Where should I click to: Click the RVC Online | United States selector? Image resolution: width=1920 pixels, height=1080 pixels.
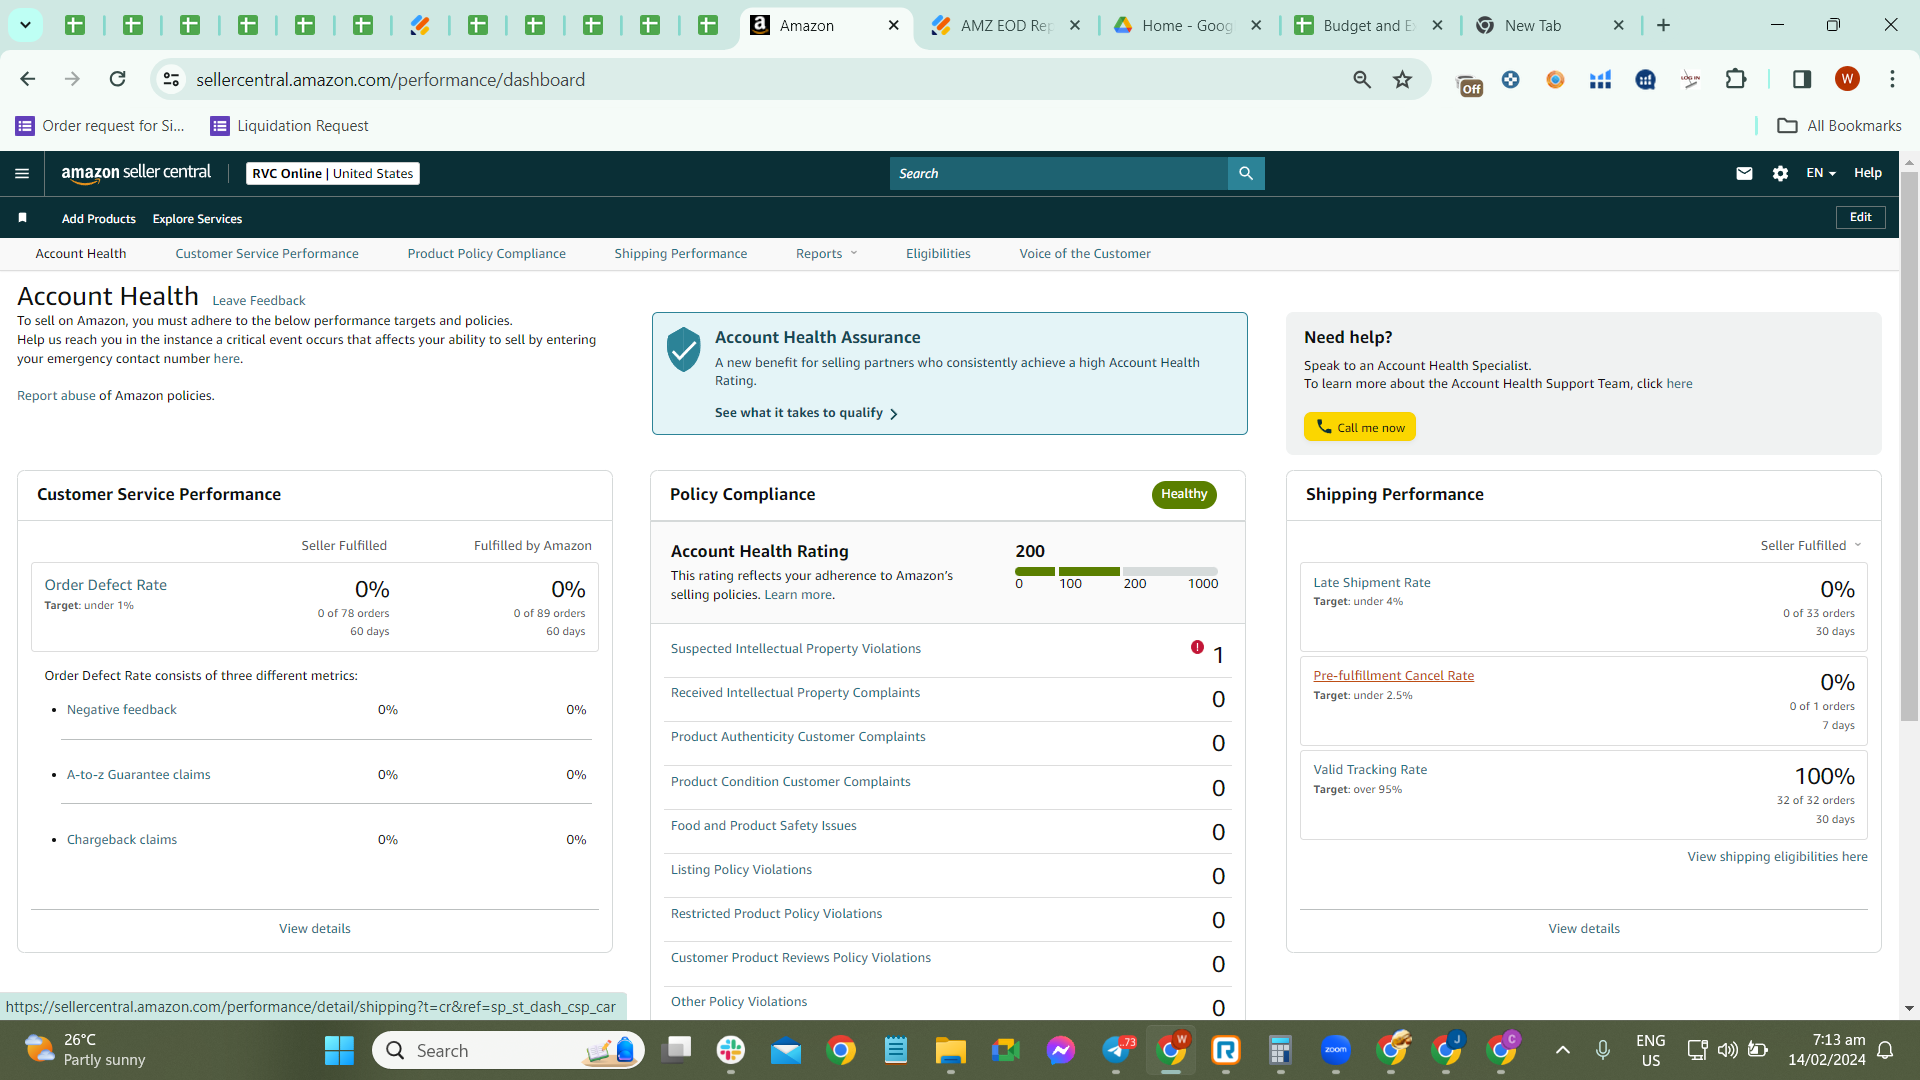pyautogui.click(x=333, y=173)
